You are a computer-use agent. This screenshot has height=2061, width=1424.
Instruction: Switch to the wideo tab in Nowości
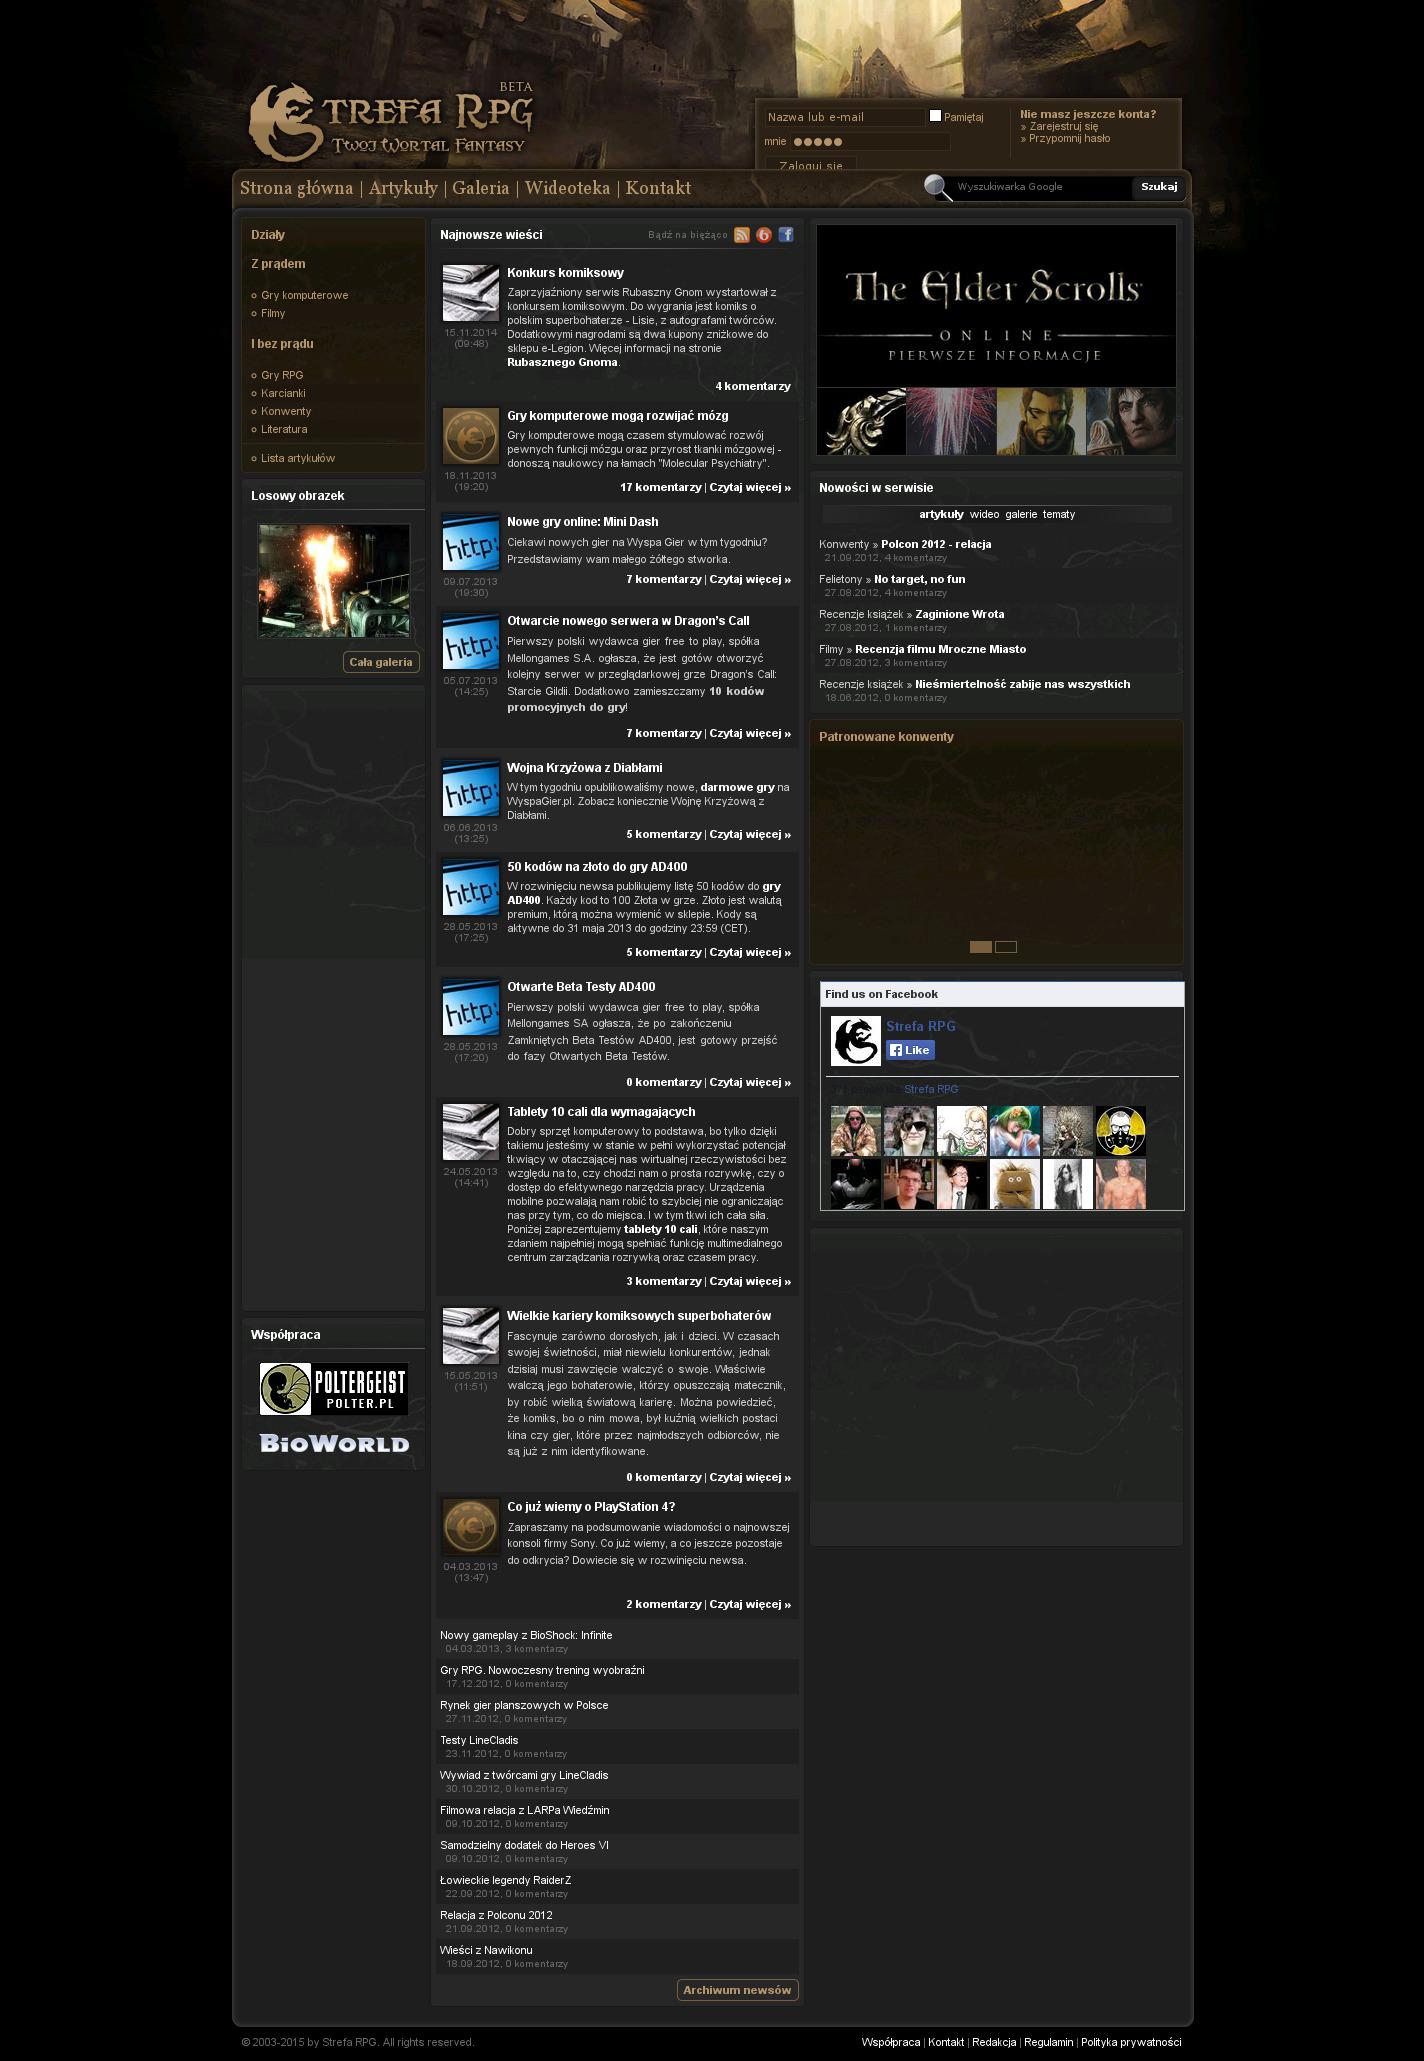coord(984,514)
